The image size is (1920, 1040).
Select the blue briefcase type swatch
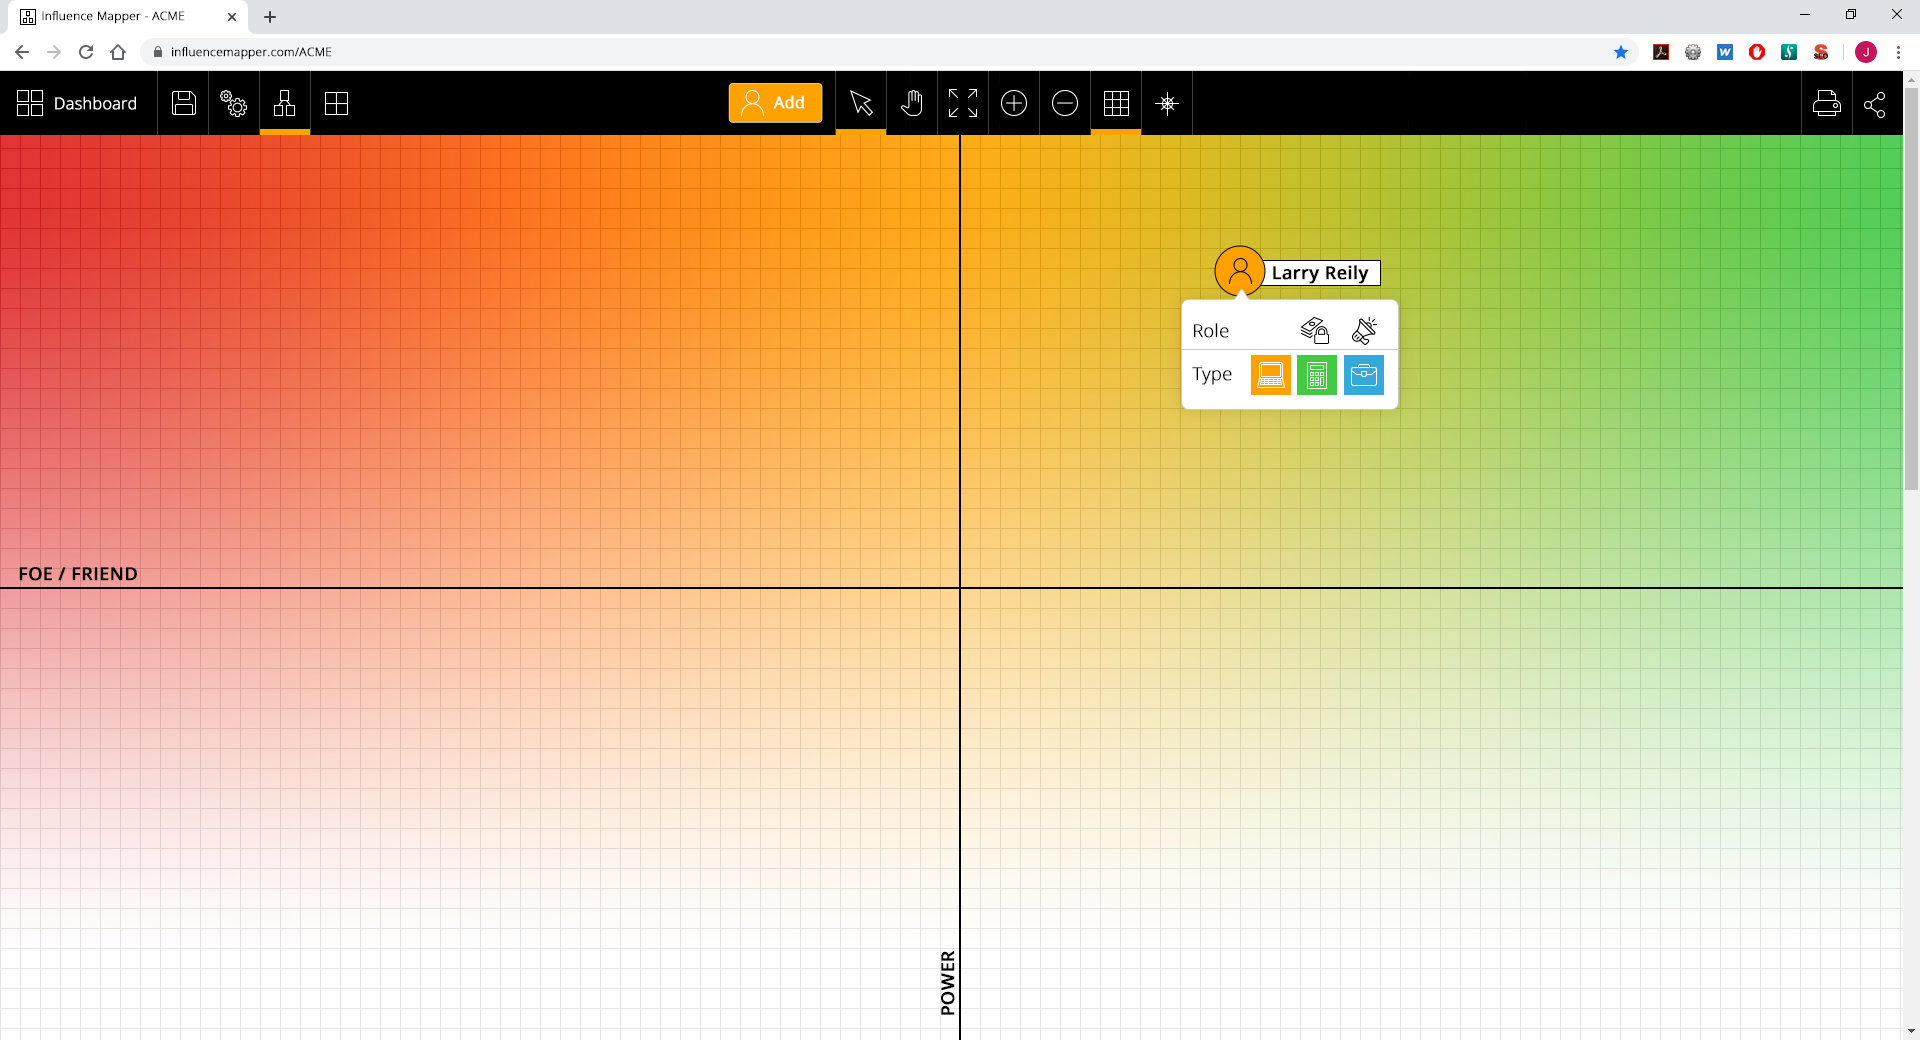(1364, 375)
